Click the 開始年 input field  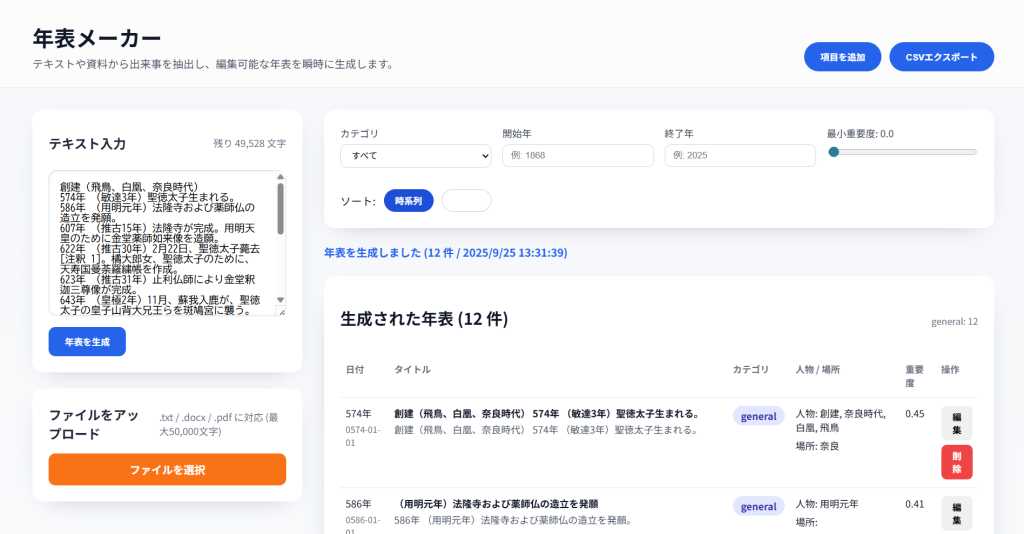tap(577, 155)
